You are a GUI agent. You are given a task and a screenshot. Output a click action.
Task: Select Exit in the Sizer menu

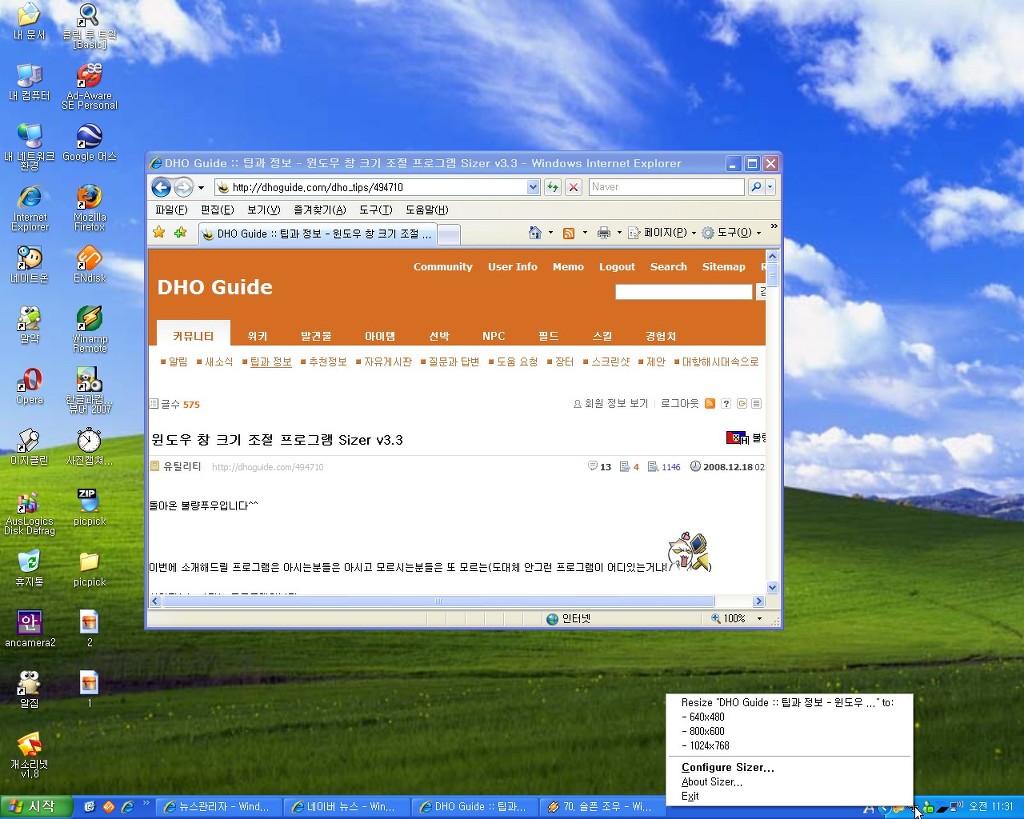click(789, 796)
